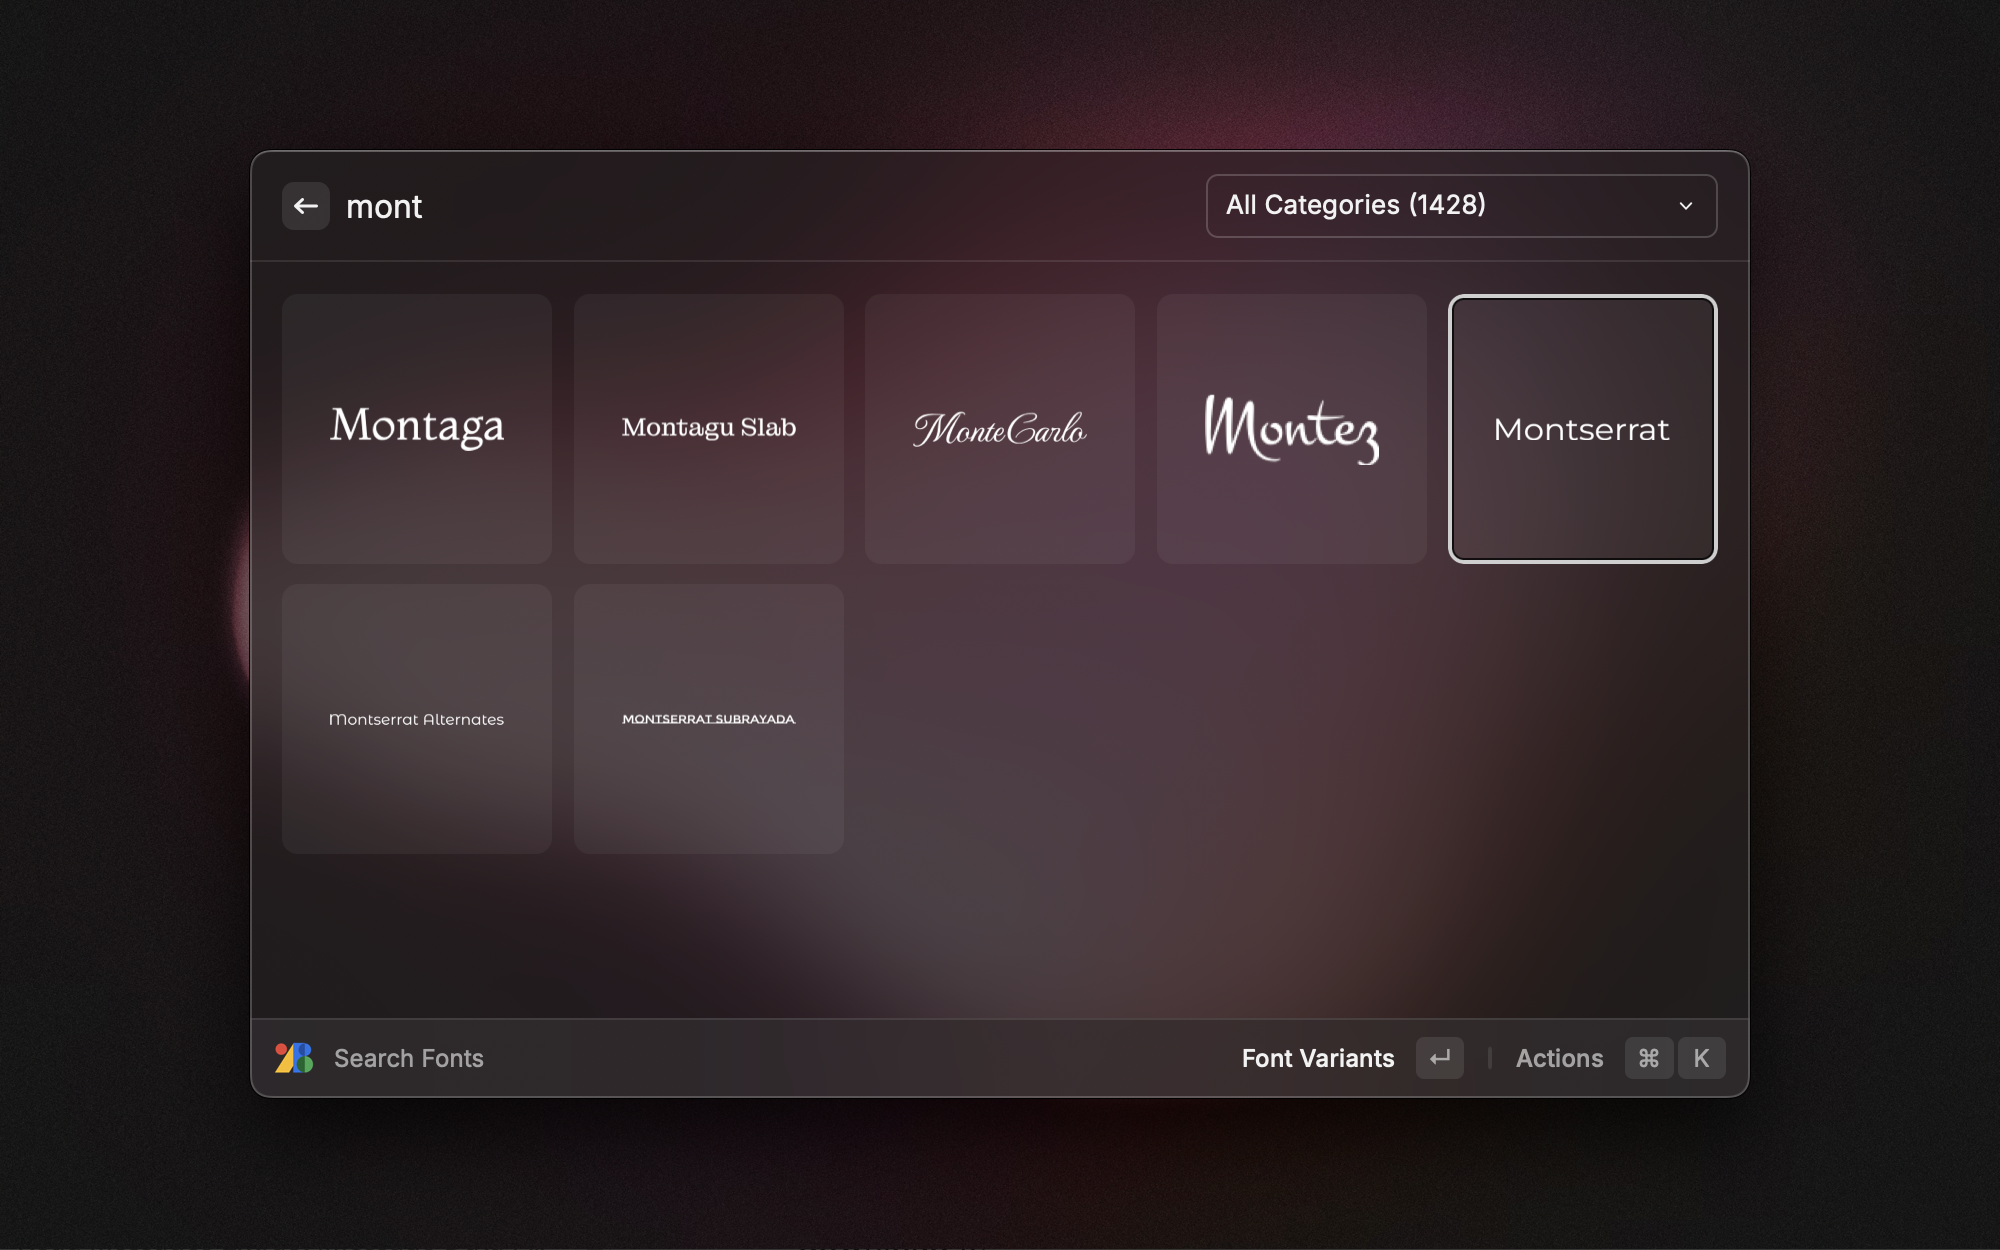Click empty results area below the Montez tile
2000x1250 pixels.
[1291, 719]
